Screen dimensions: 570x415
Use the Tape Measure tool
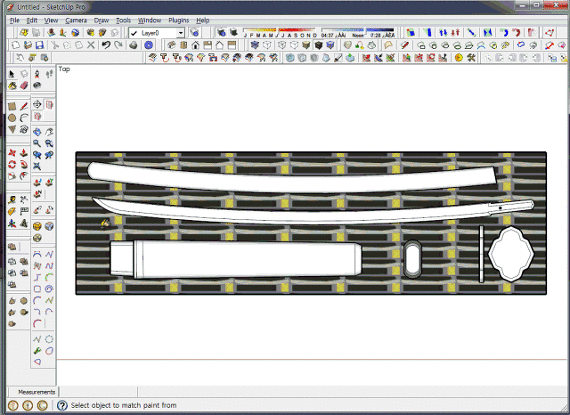coord(12,200)
